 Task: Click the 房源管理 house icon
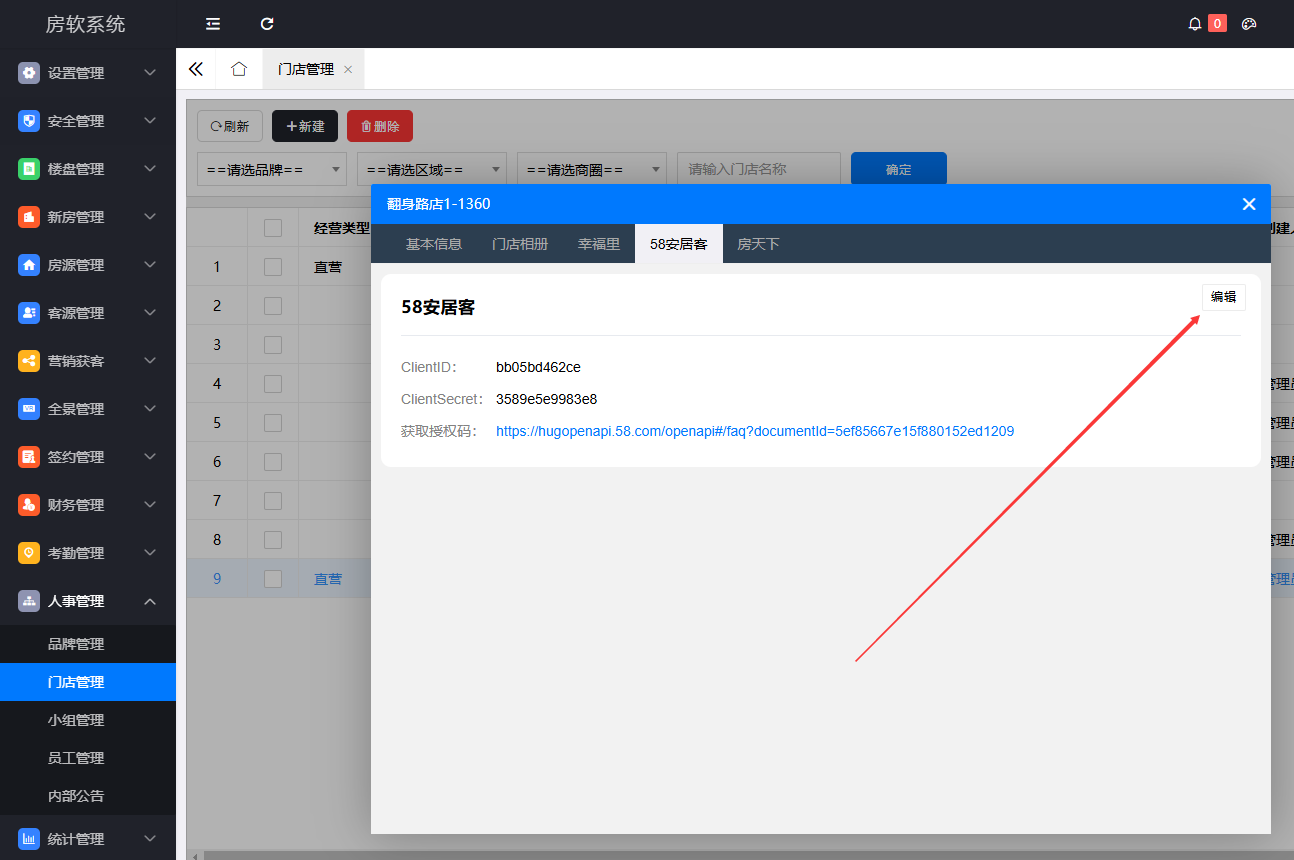(29, 265)
